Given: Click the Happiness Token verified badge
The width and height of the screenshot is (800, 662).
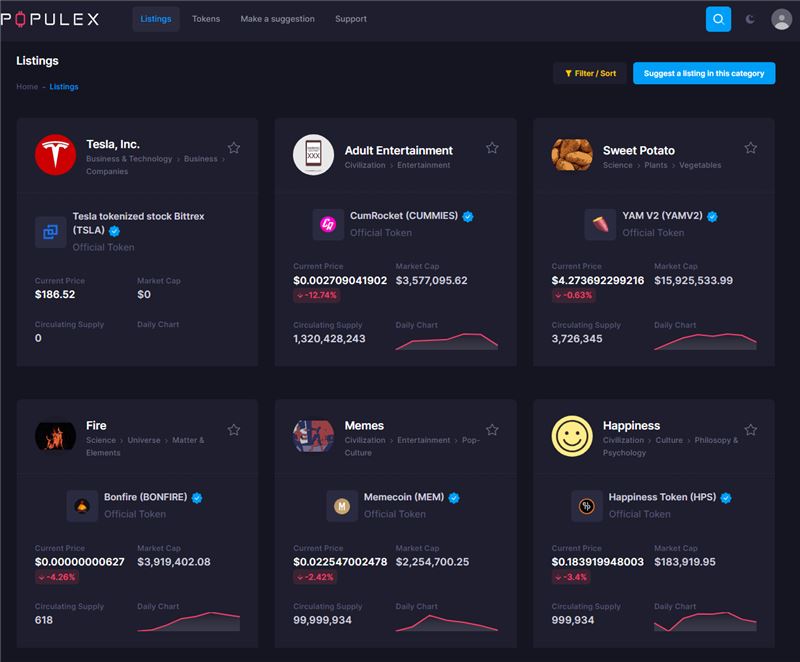Looking at the screenshot, I should pyautogui.click(x=726, y=498).
